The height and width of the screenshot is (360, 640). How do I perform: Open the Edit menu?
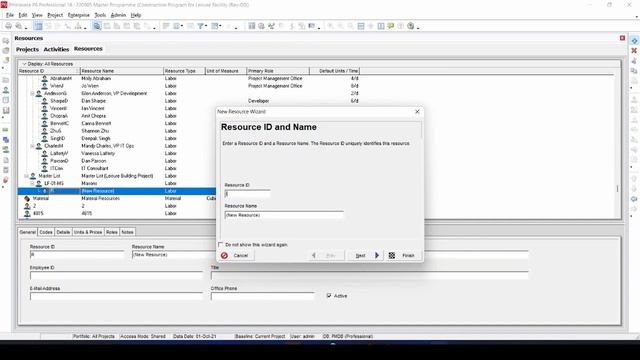point(23,15)
